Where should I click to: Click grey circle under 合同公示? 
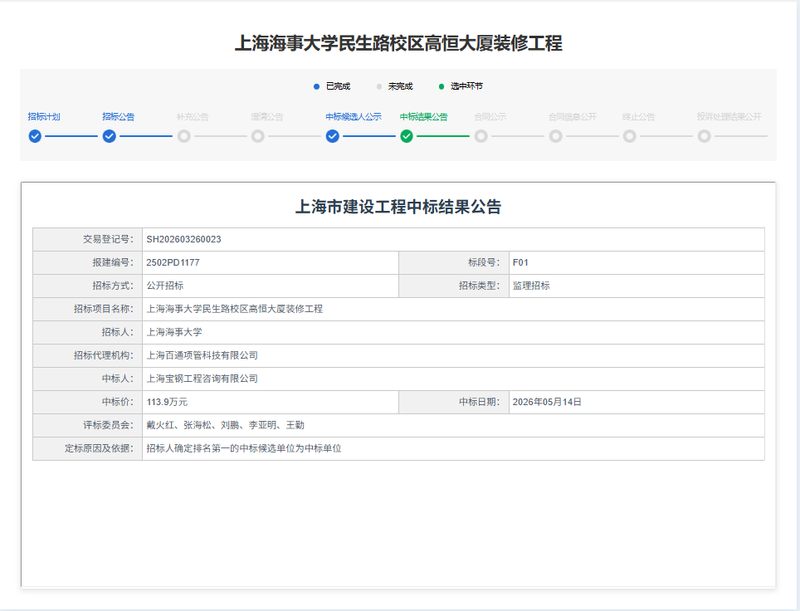481,136
